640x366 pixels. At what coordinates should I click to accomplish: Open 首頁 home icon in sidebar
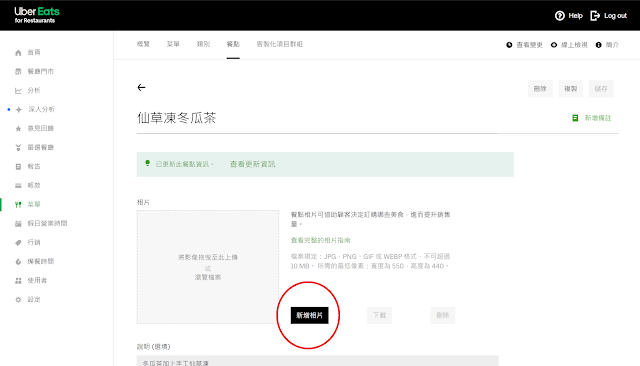18,53
